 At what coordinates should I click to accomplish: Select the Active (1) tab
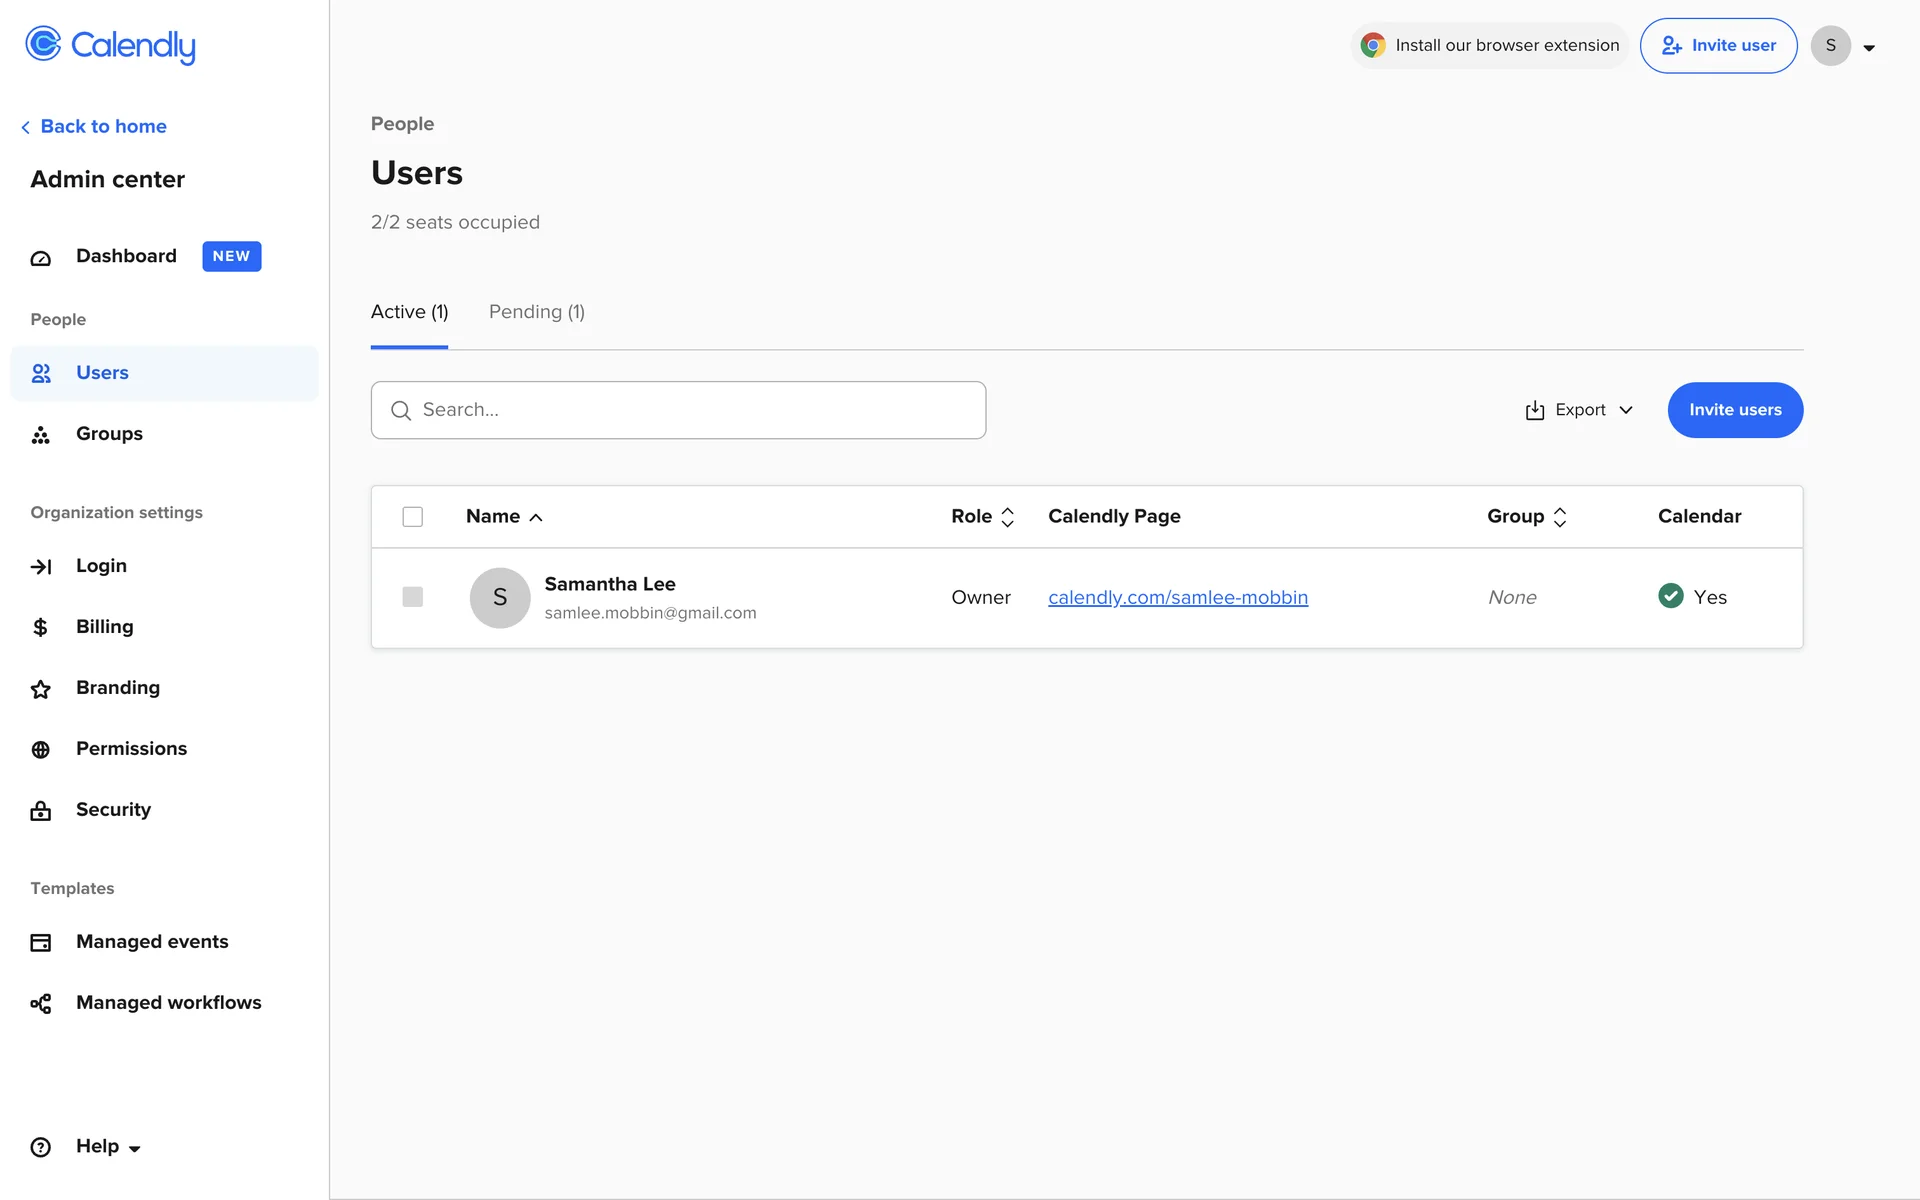point(409,312)
